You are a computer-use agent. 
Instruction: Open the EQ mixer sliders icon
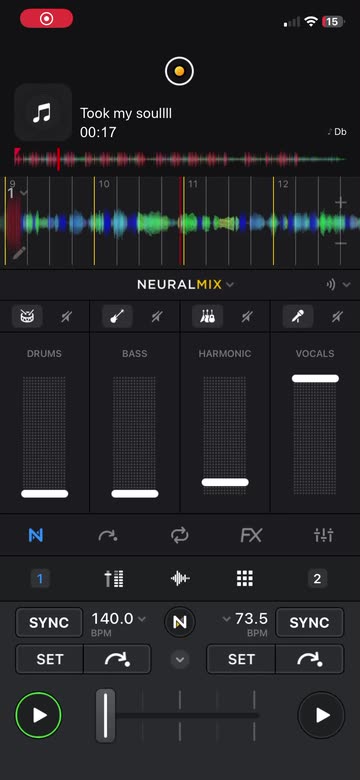pos(324,536)
